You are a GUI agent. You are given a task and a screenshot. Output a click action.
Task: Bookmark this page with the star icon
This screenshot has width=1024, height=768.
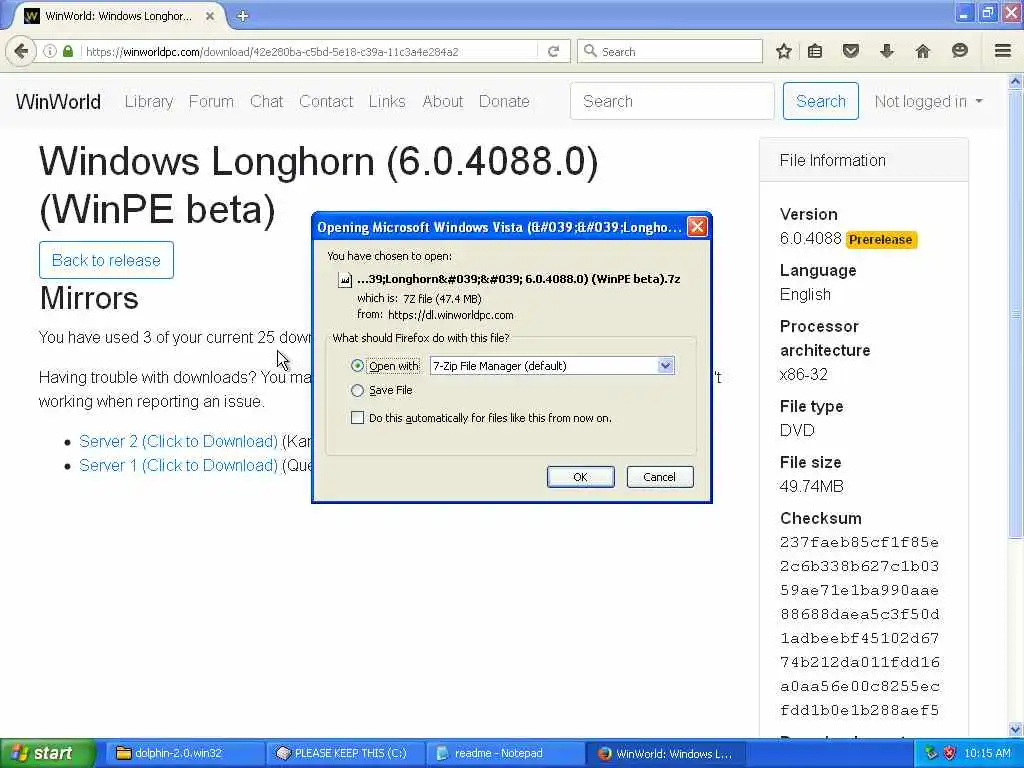click(784, 51)
